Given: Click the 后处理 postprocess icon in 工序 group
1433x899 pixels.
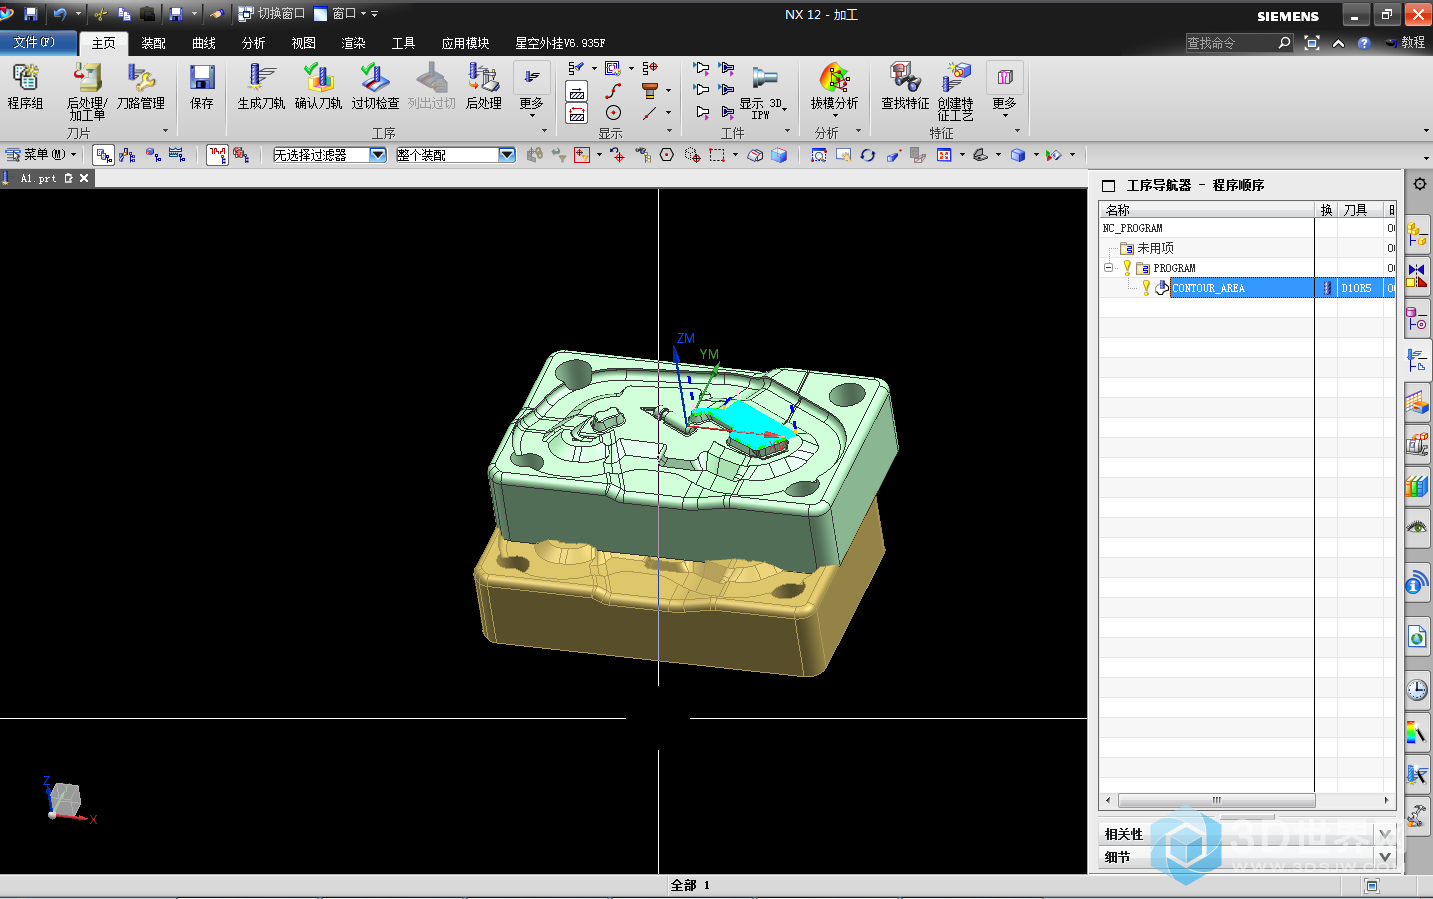Looking at the screenshot, I should pos(484,86).
